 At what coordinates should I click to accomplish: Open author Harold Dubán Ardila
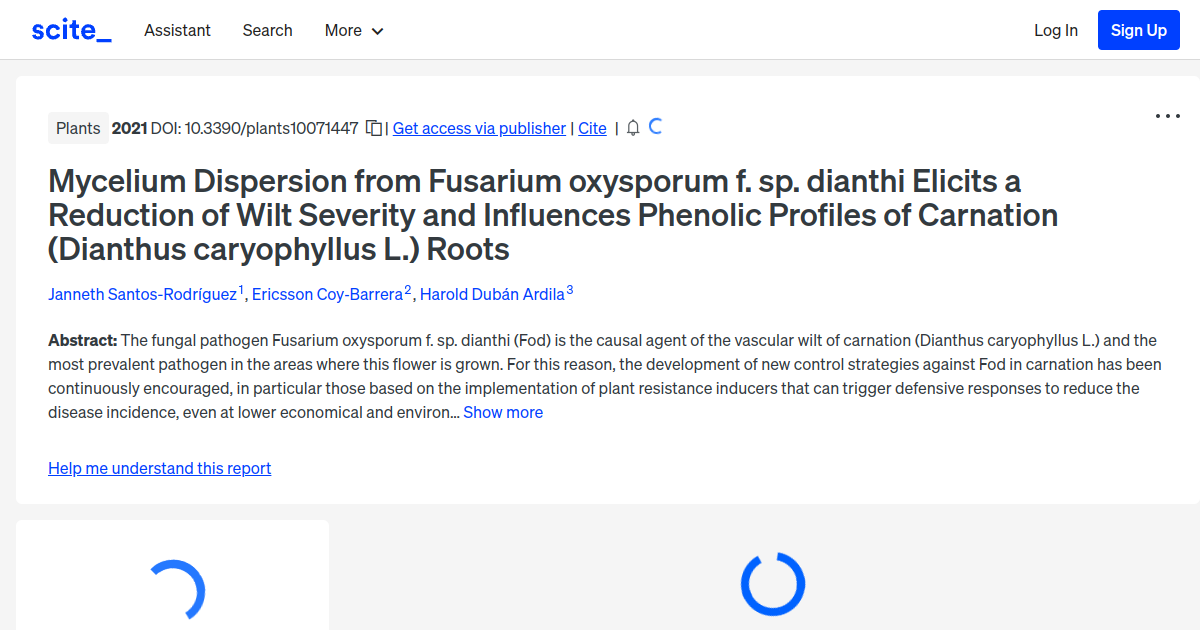[x=492, y=294]
